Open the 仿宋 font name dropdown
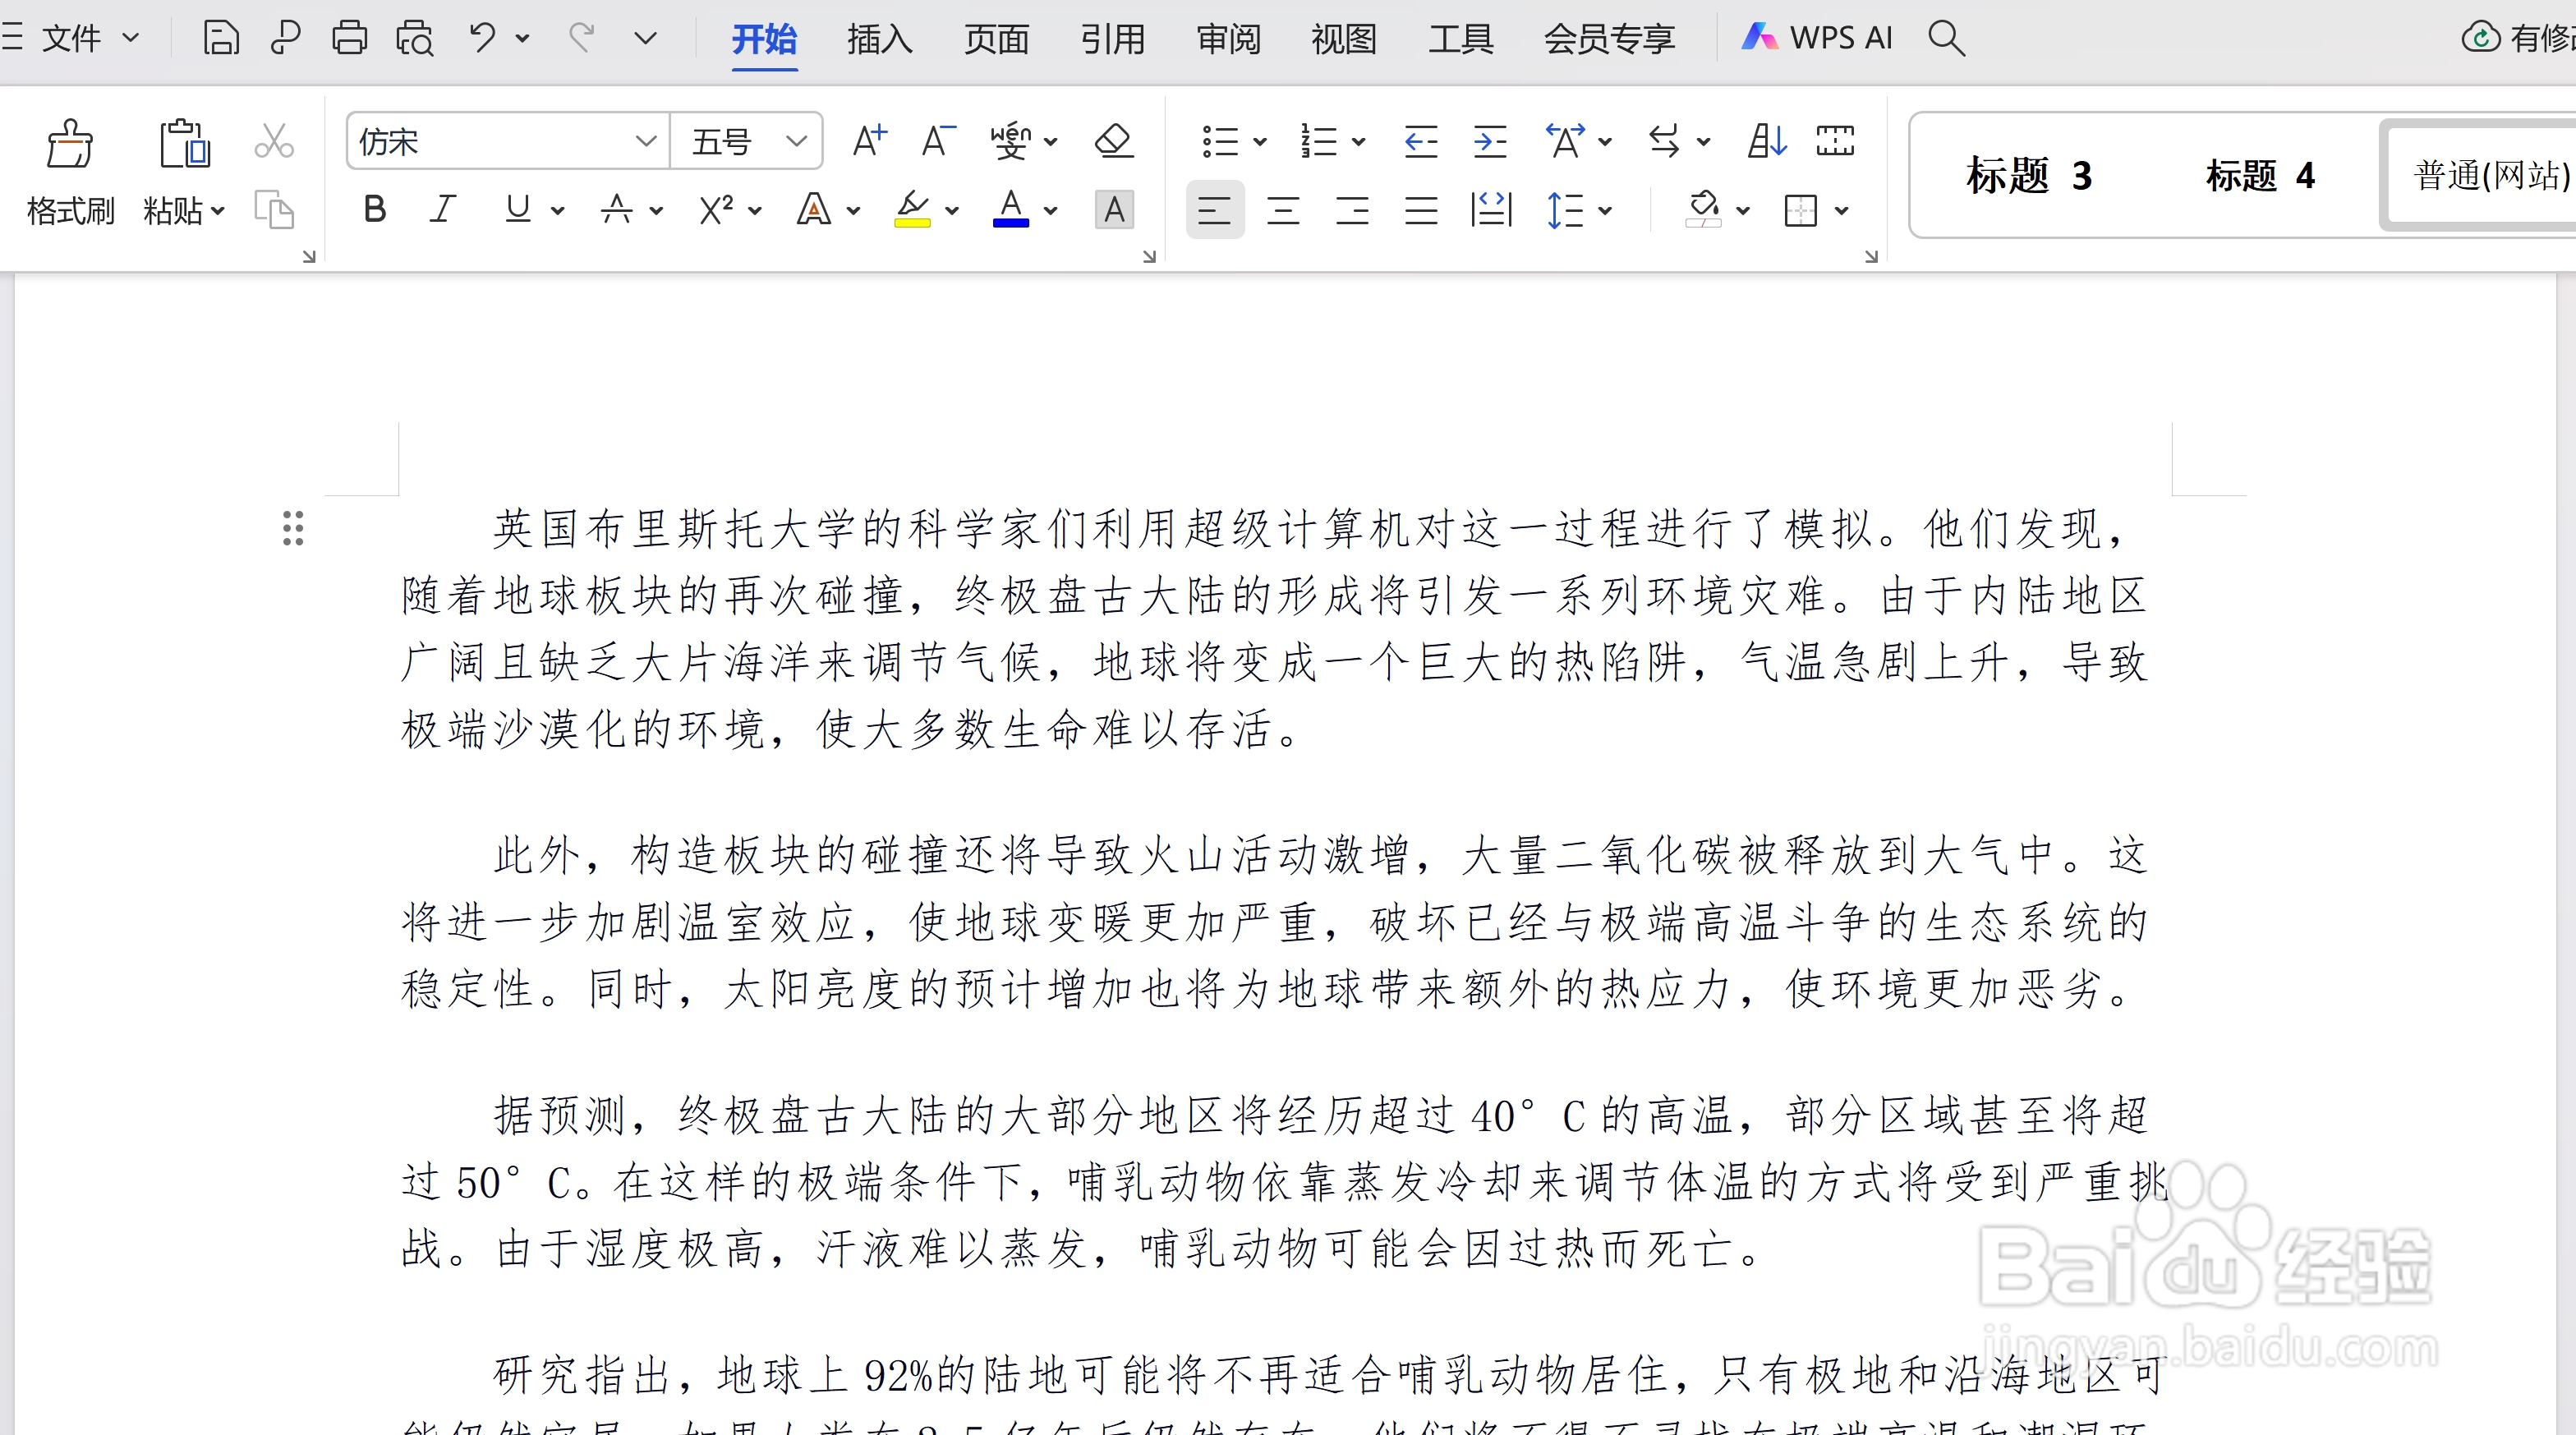The height and width of the screenshot is (1435, 2576). tap(646, 140)
